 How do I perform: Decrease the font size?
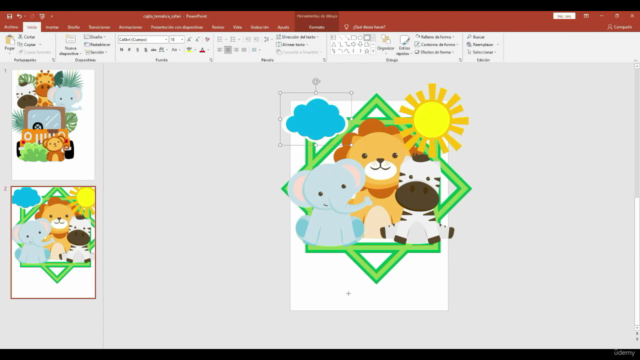[198, 40]
